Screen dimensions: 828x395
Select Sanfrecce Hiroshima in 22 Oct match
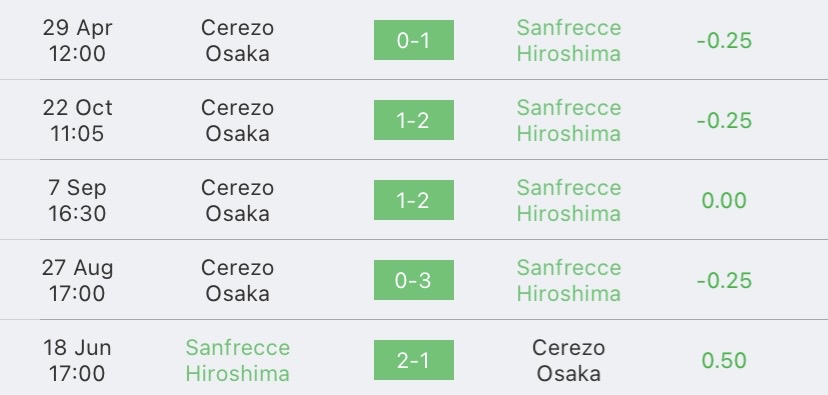569,120
